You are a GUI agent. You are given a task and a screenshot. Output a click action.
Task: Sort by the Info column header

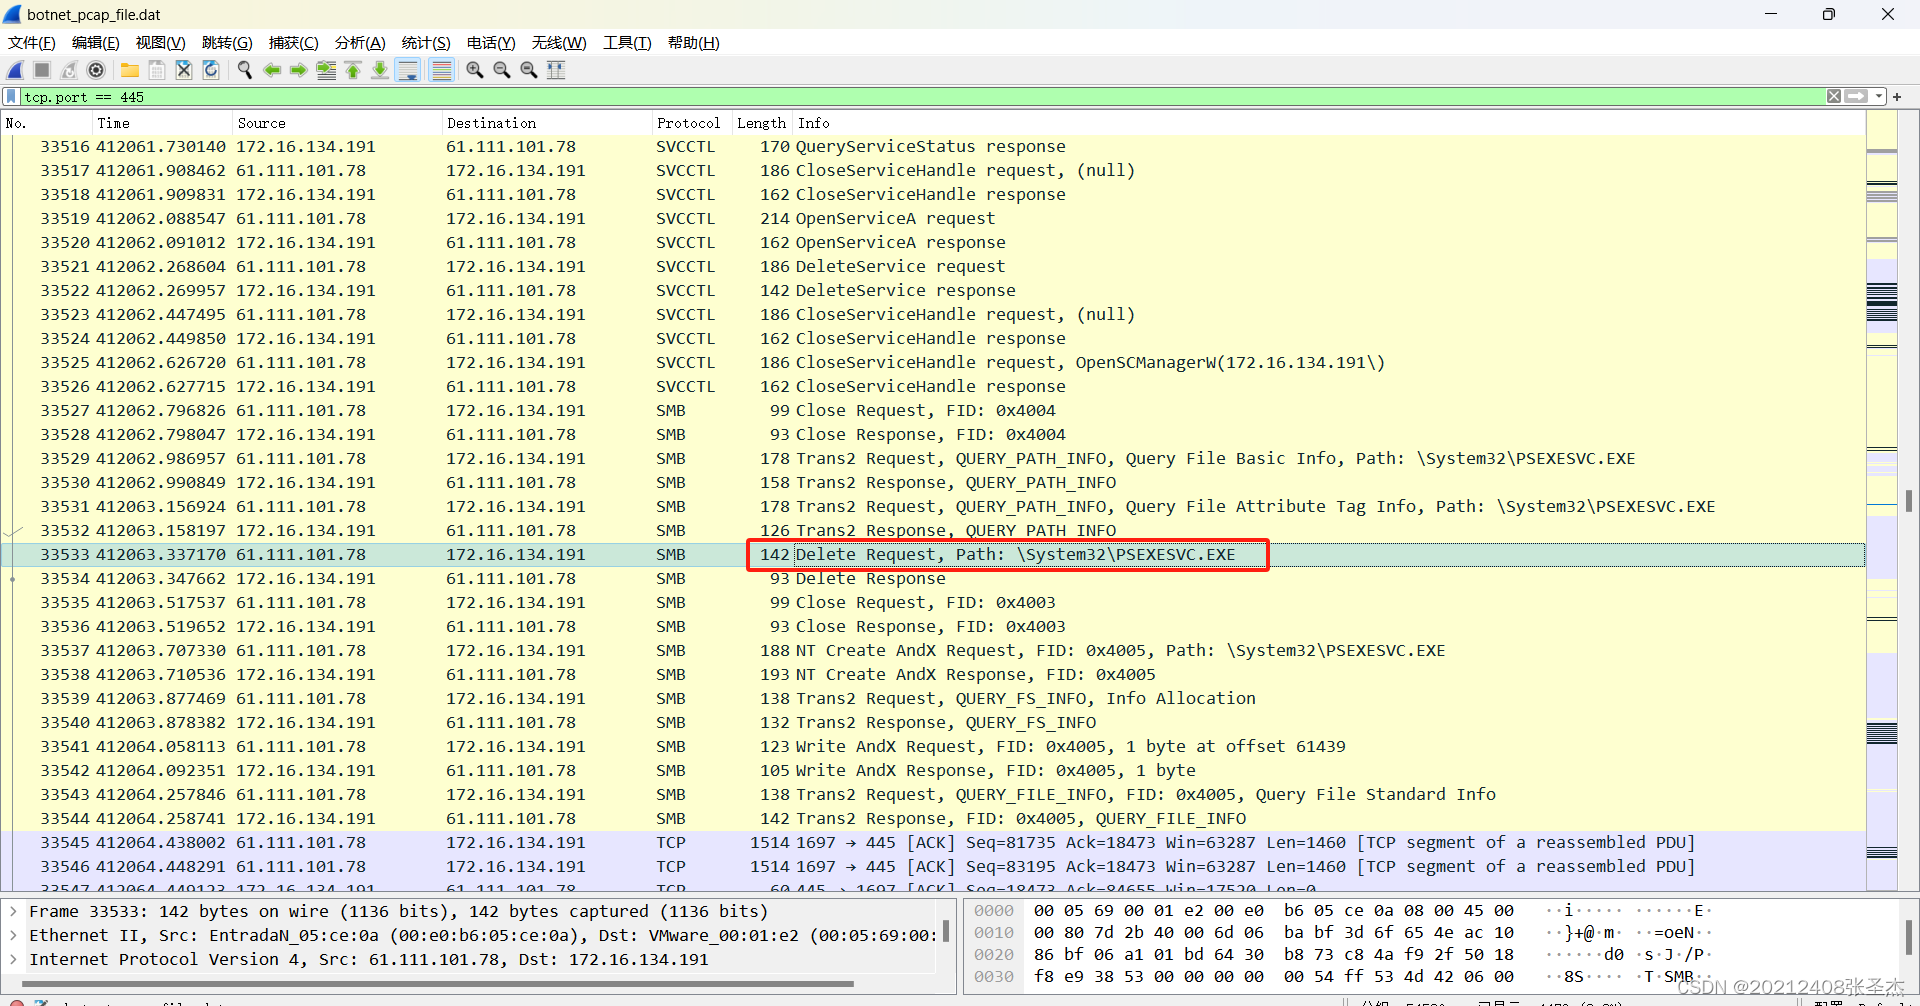[x=1329, y=123]
